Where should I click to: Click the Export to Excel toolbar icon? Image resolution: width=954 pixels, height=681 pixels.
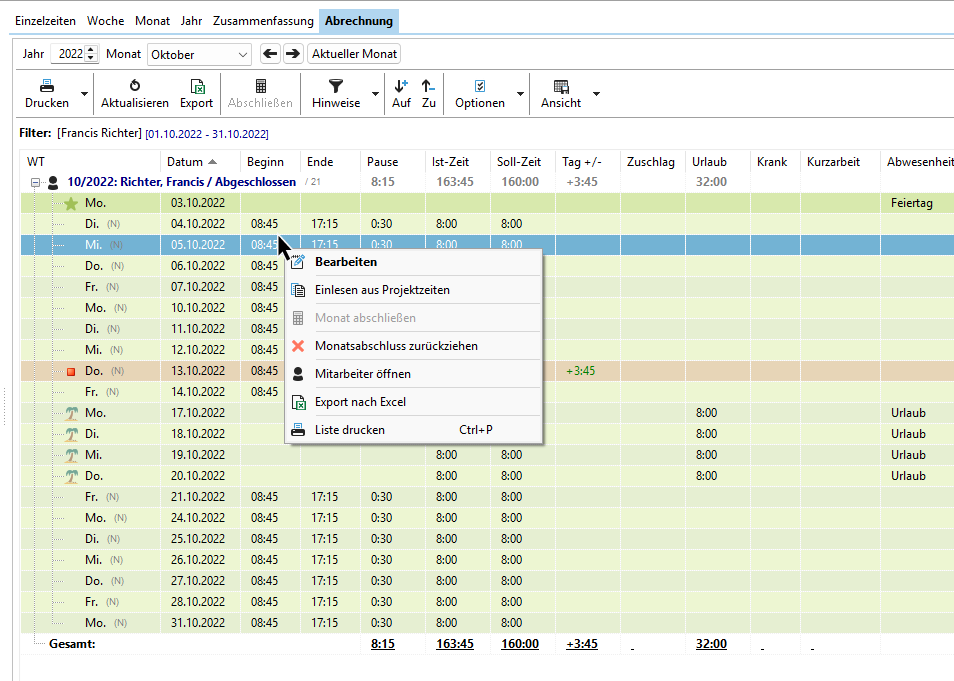(x=197, y=86)
